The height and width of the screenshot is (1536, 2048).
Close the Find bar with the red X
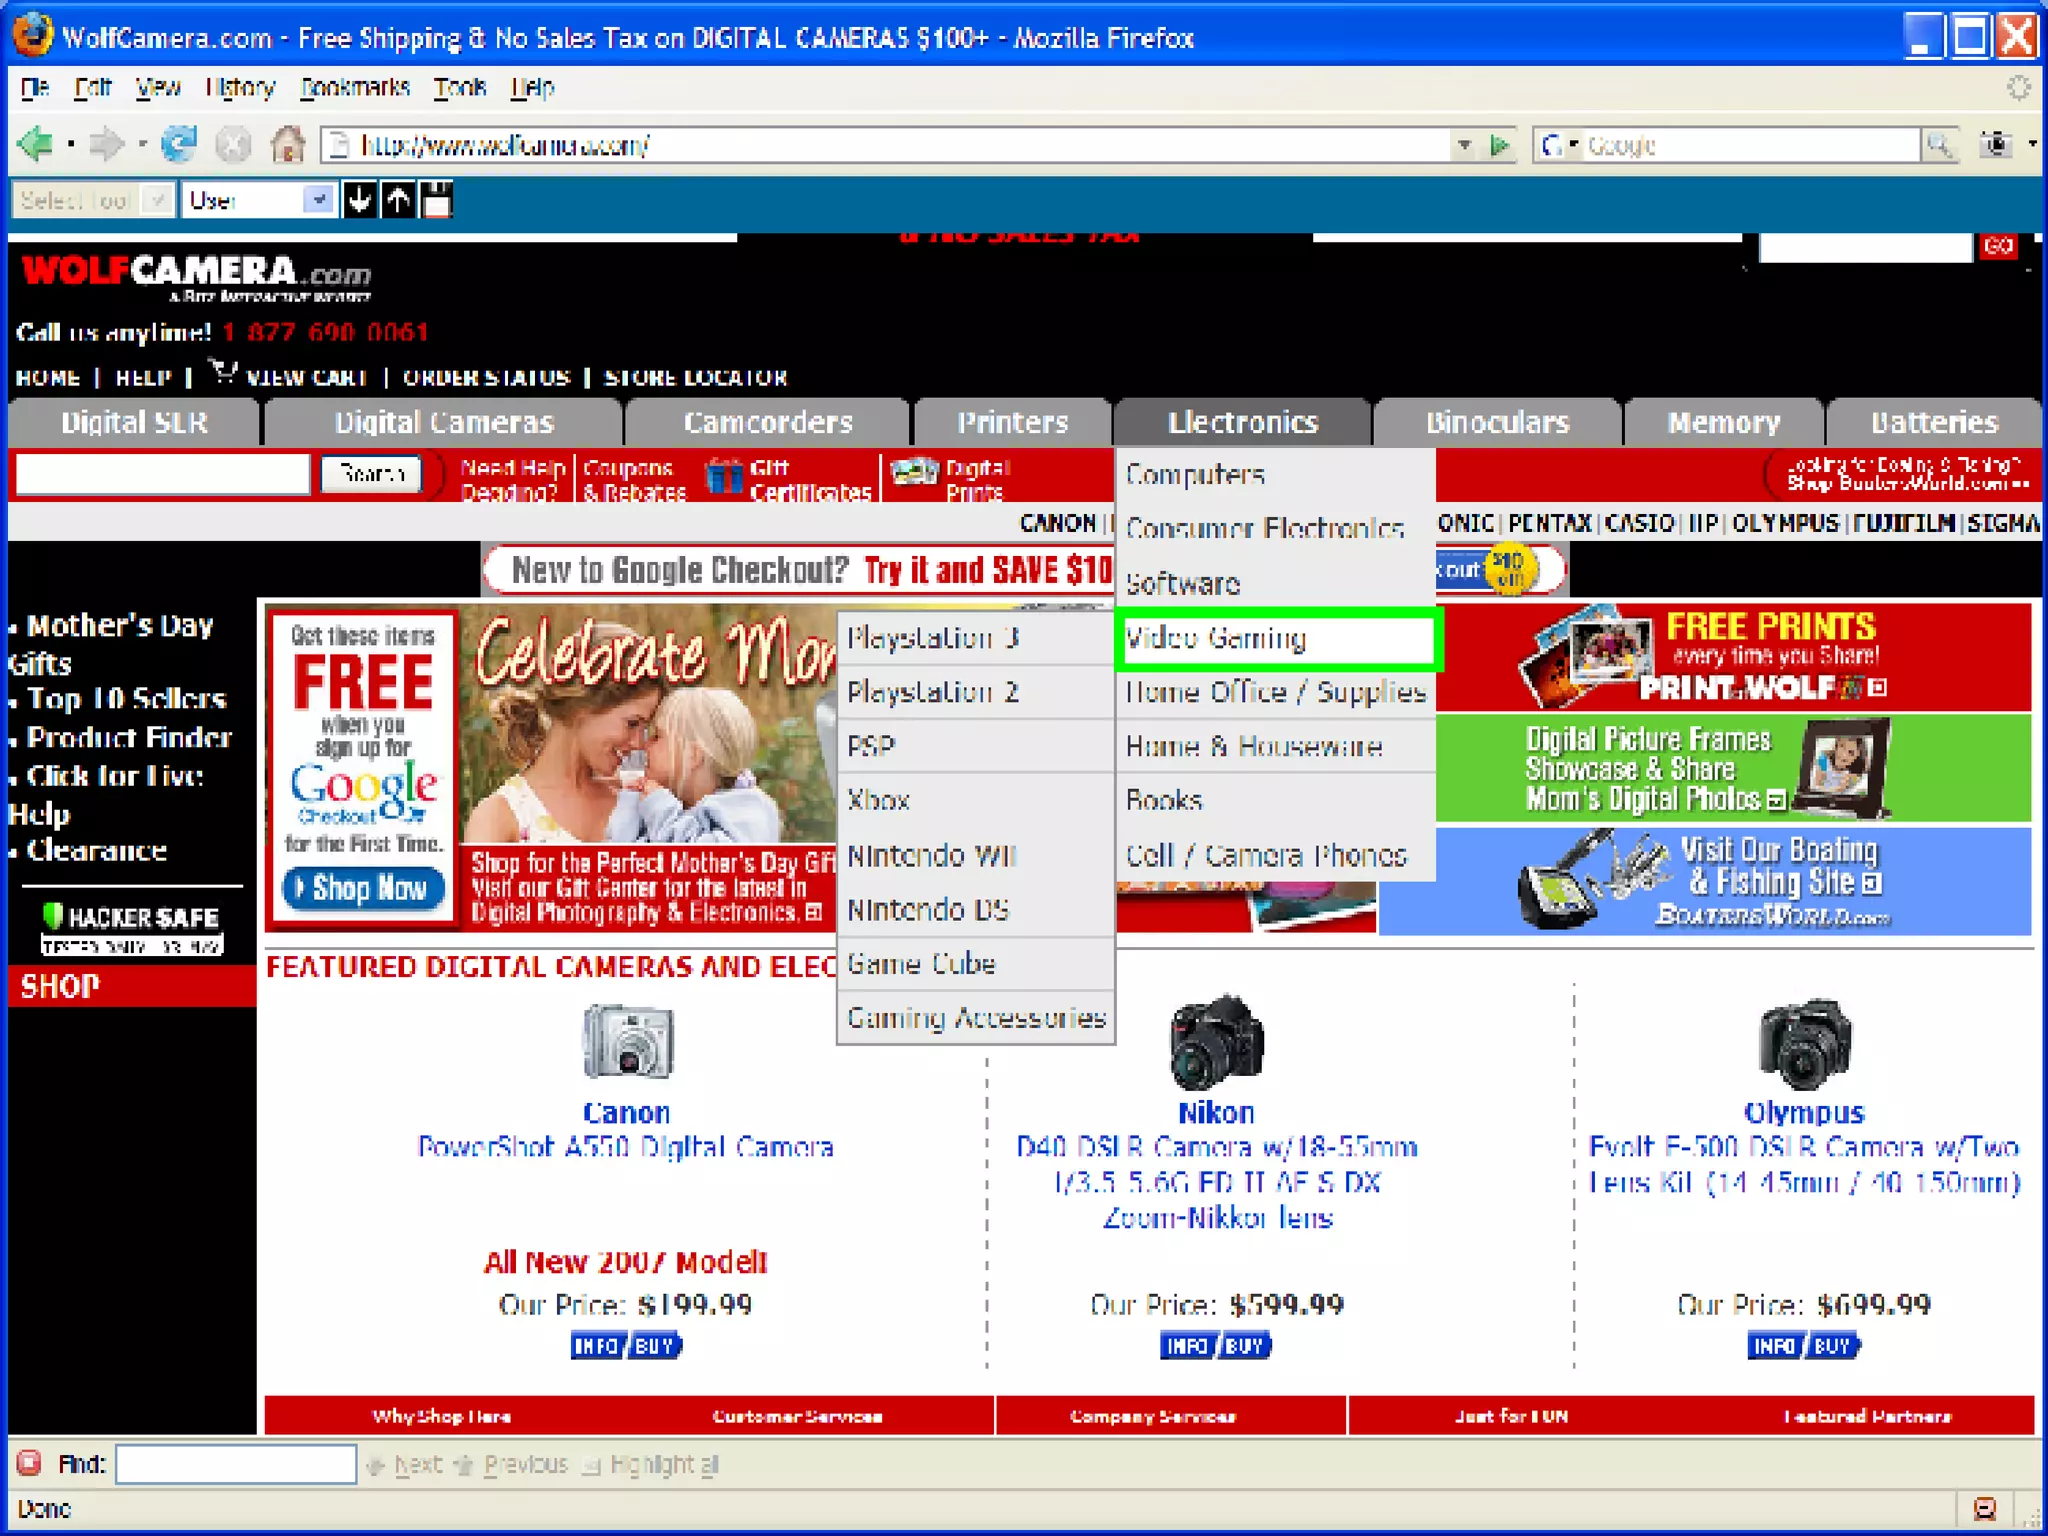click(x=29, y=1464)
